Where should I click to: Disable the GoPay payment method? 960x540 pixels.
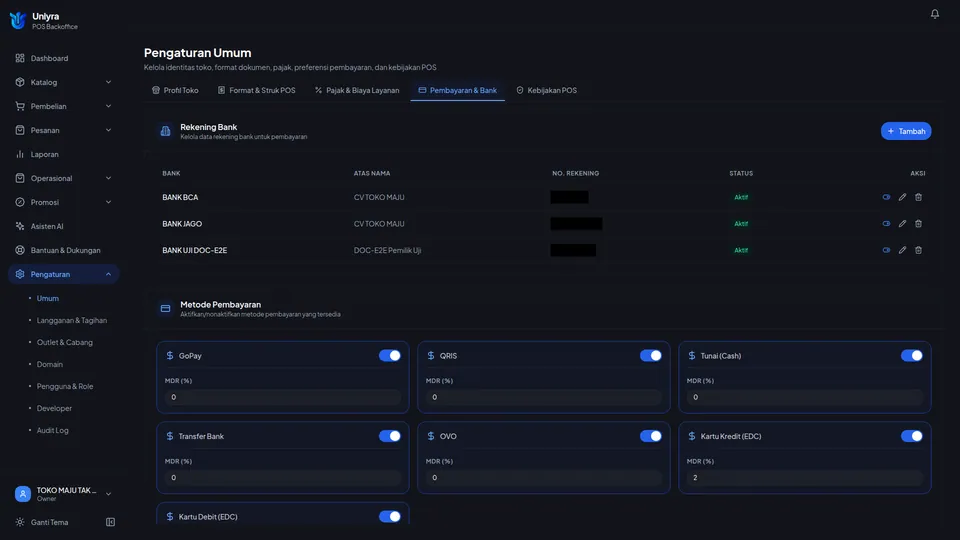(389, 356)
